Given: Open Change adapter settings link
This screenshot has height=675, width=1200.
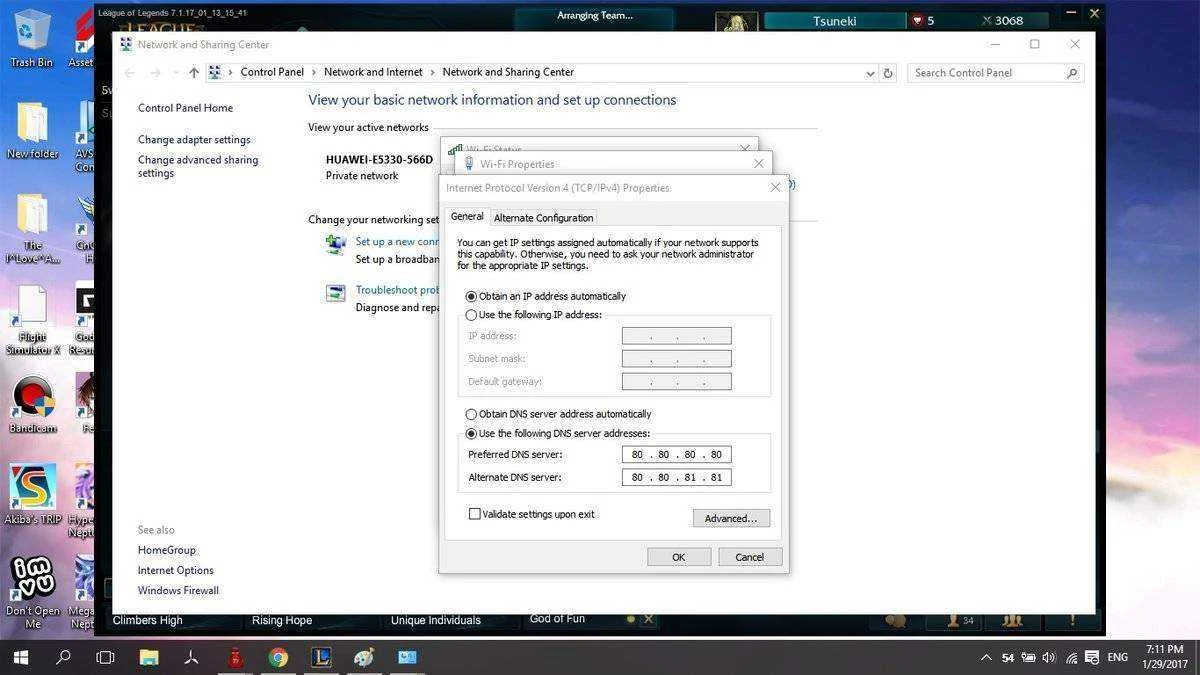Looking at the screenshot, I should (x=194, y=140).
